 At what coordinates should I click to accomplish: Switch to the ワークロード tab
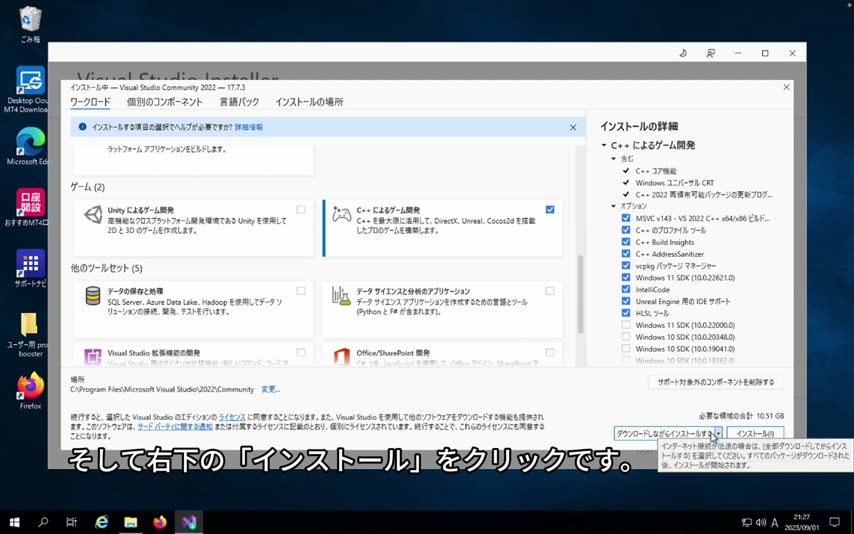click(90, 102)
